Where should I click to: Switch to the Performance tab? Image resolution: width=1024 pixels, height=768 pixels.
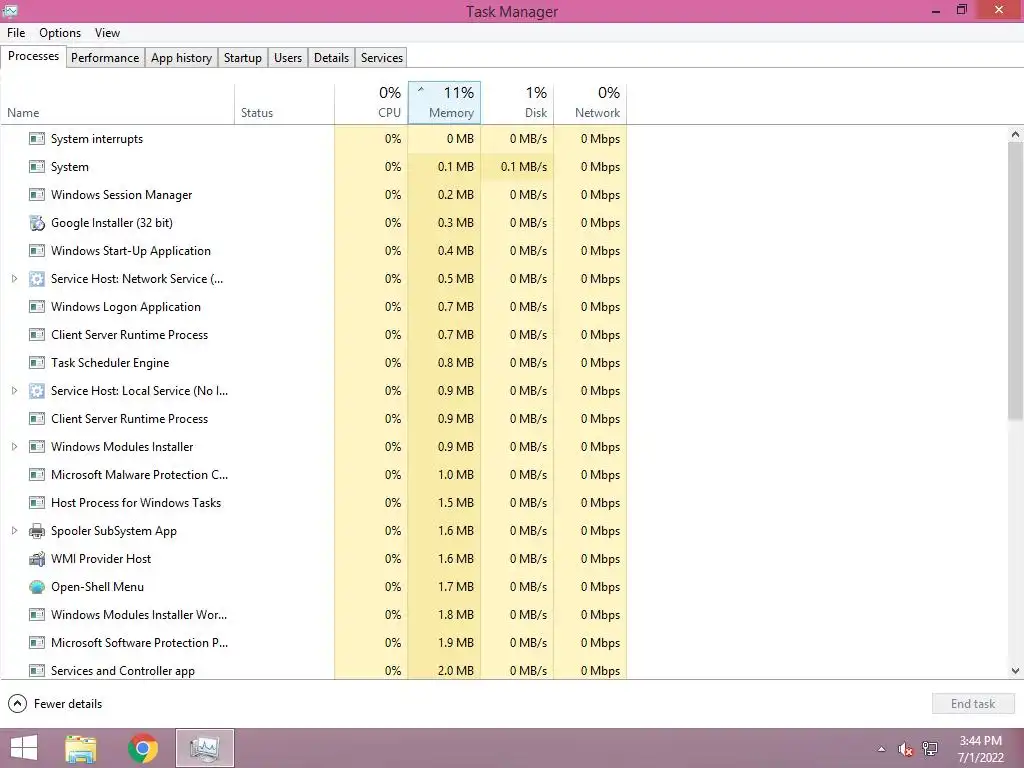[x=105, y=57]
